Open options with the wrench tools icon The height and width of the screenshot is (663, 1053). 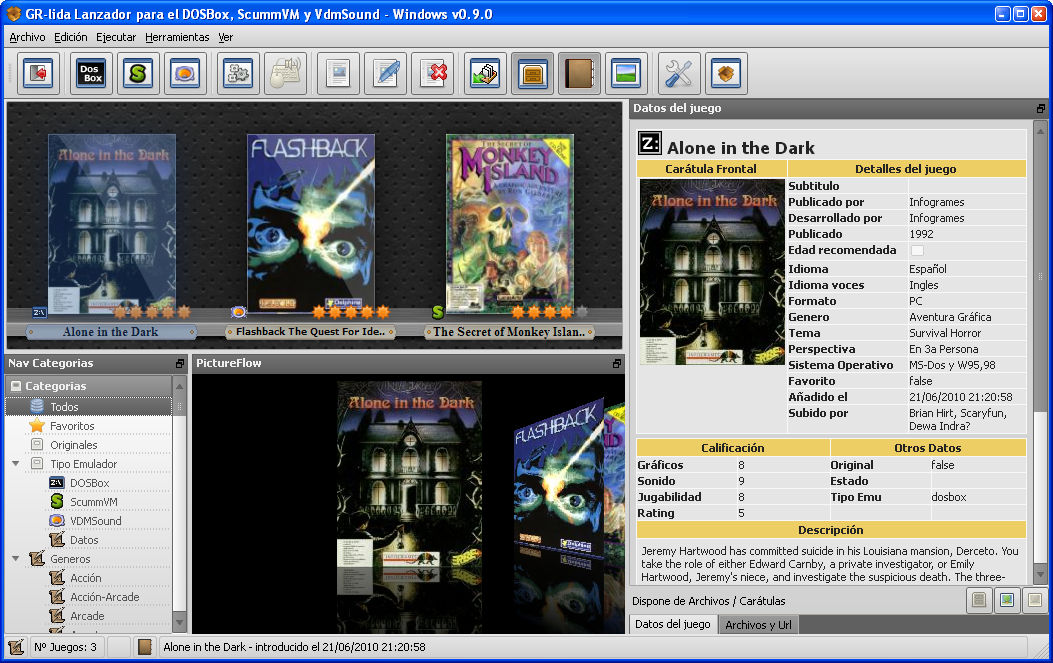679,73
